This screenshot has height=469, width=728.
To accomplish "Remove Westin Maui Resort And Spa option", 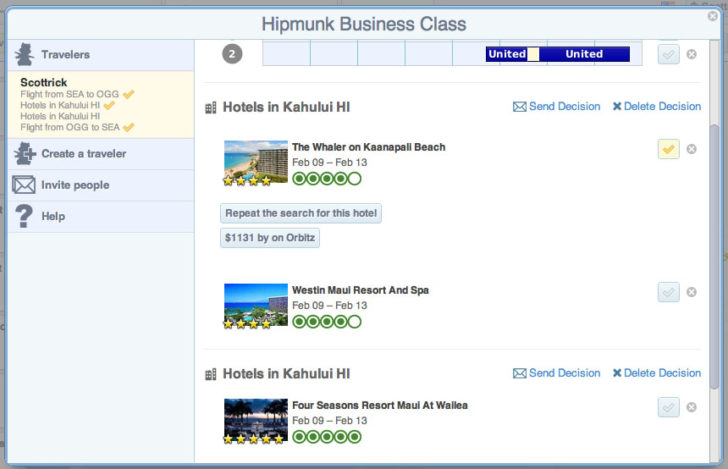I will pyautogui.click(x=691, y=292).
